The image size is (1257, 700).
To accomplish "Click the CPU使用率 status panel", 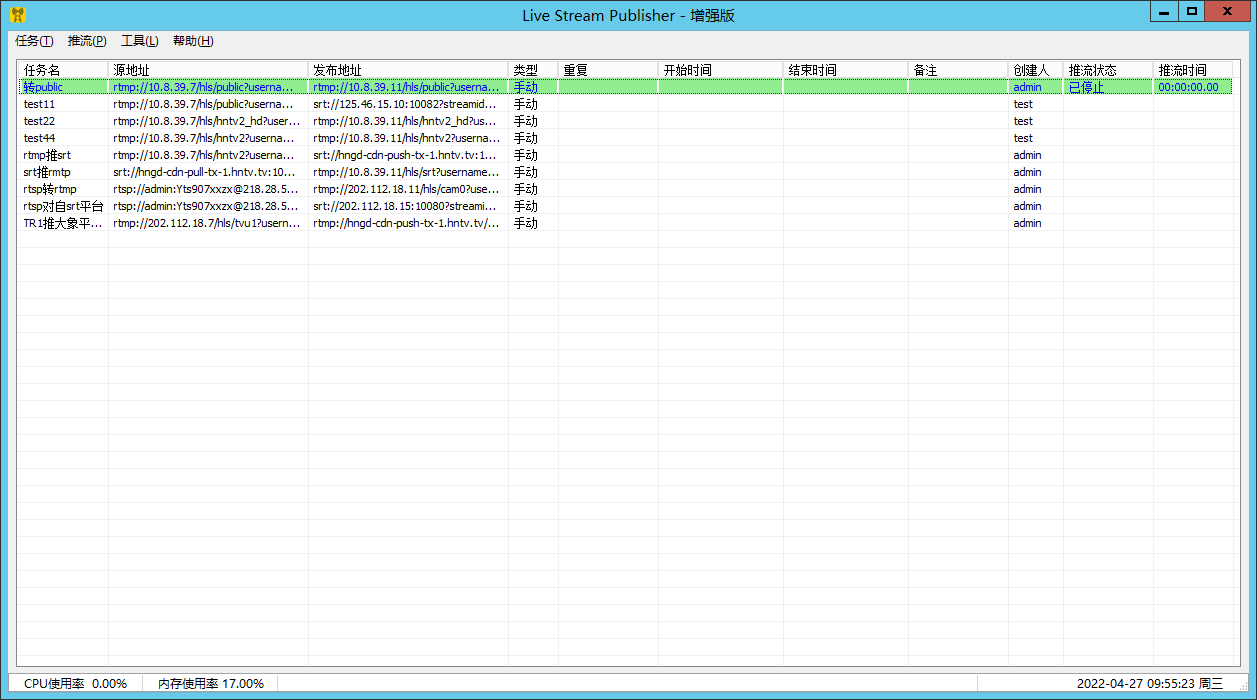I will (75, 684).
